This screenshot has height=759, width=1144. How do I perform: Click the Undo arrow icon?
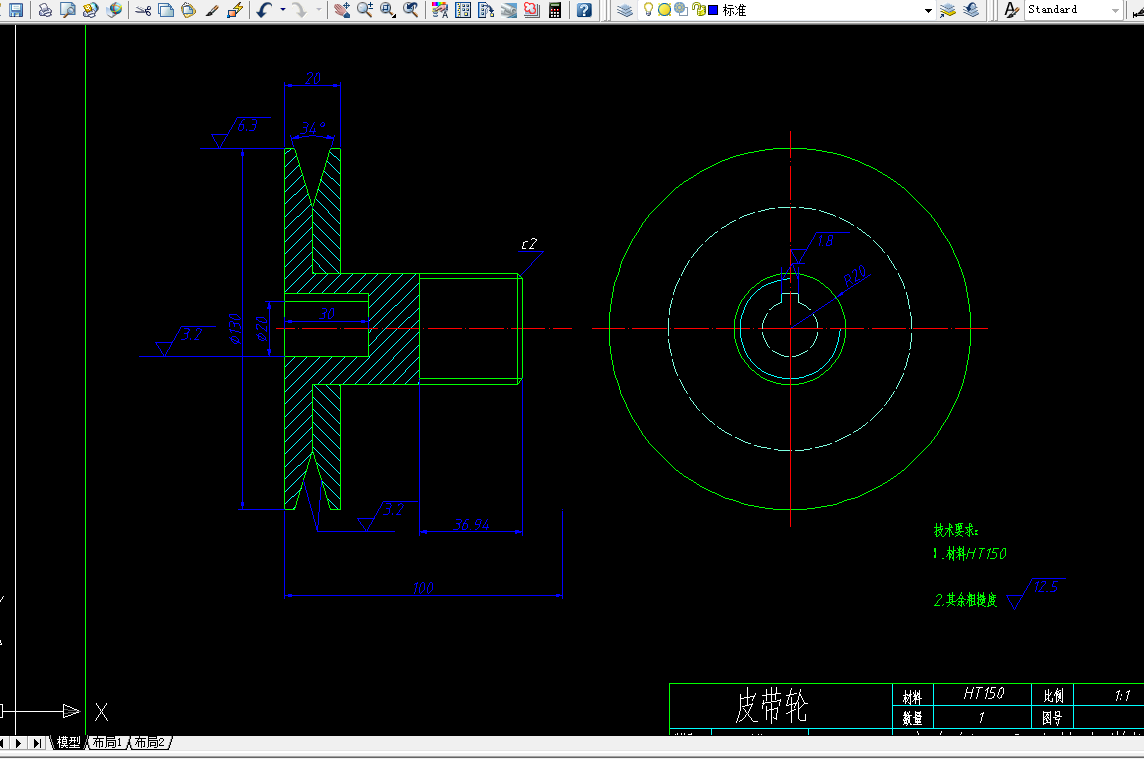[x=265, y=9]
